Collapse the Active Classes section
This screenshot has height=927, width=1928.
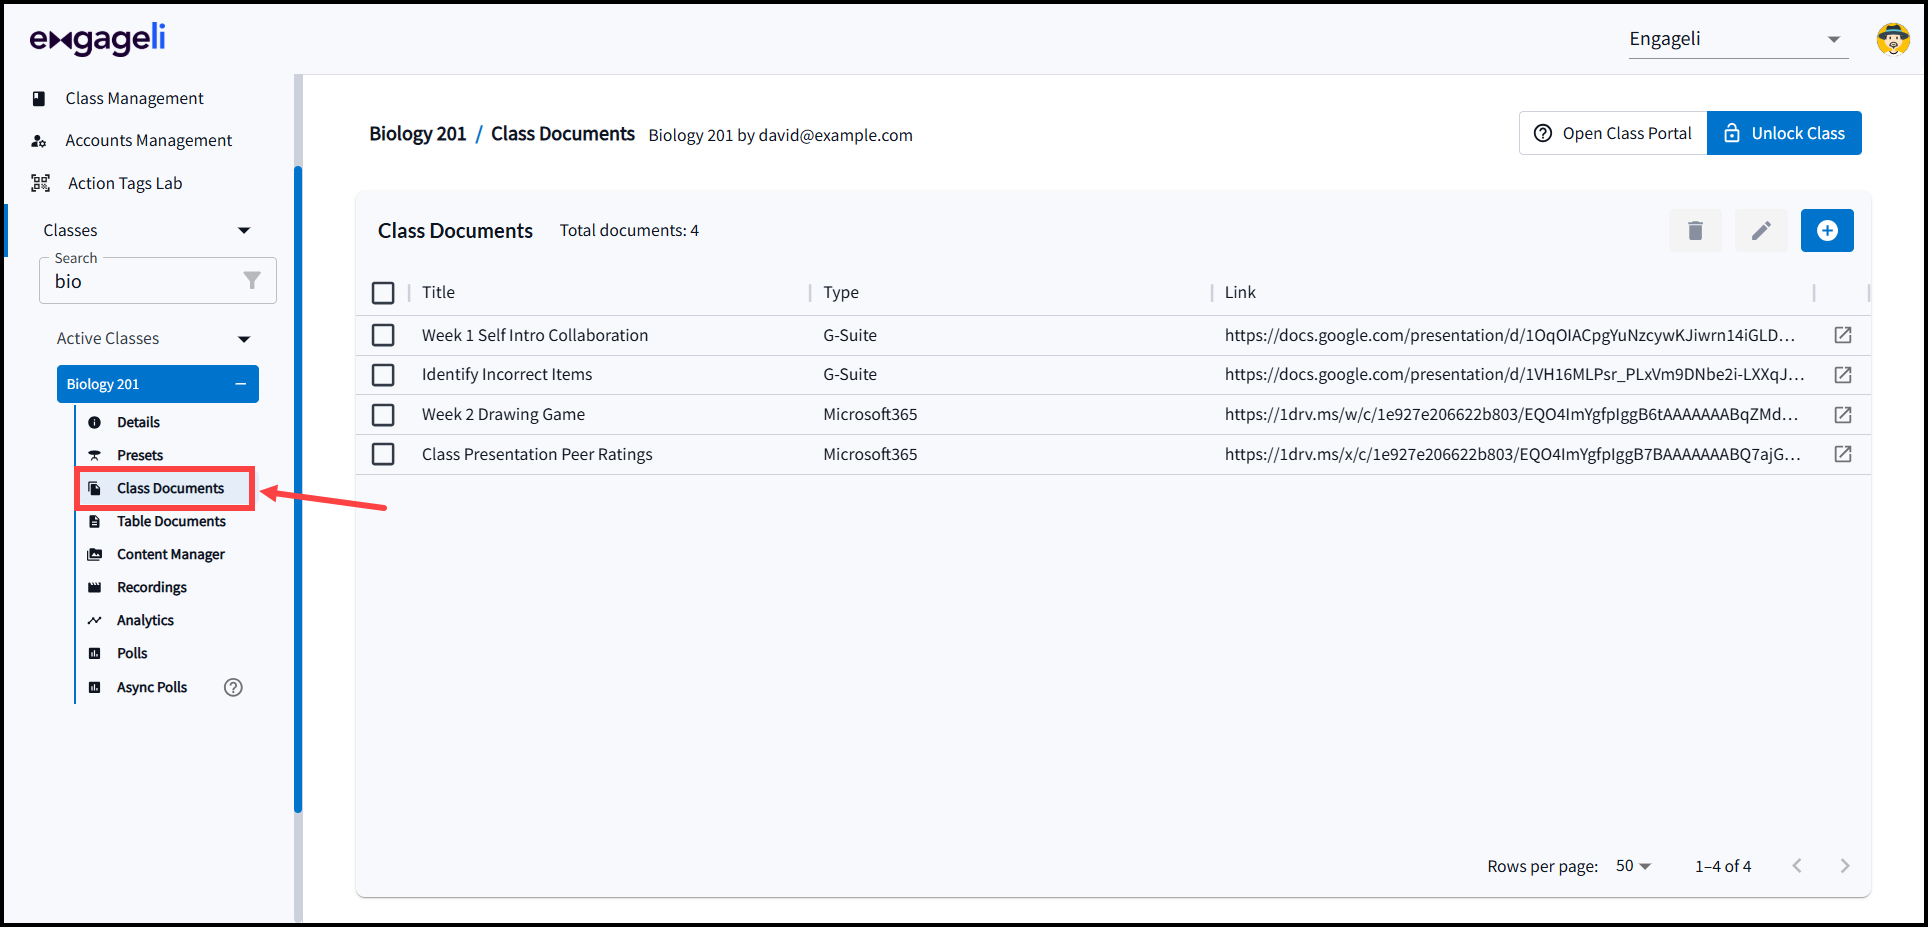(243, 339)
